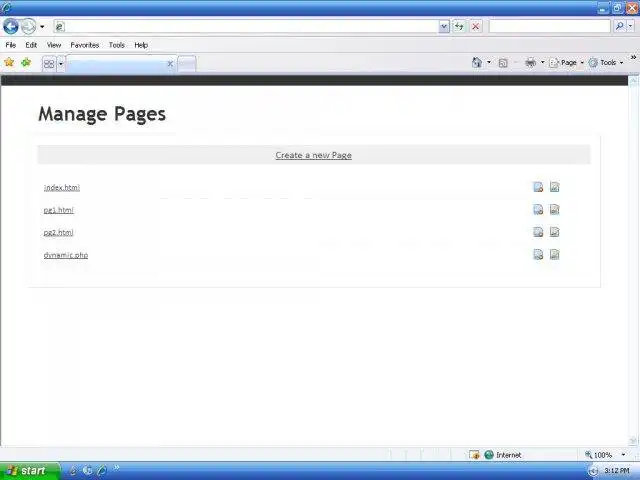
Task: Refresh the page with the green arrows icon
Action: pyautogui.click(x=460, y=27)
